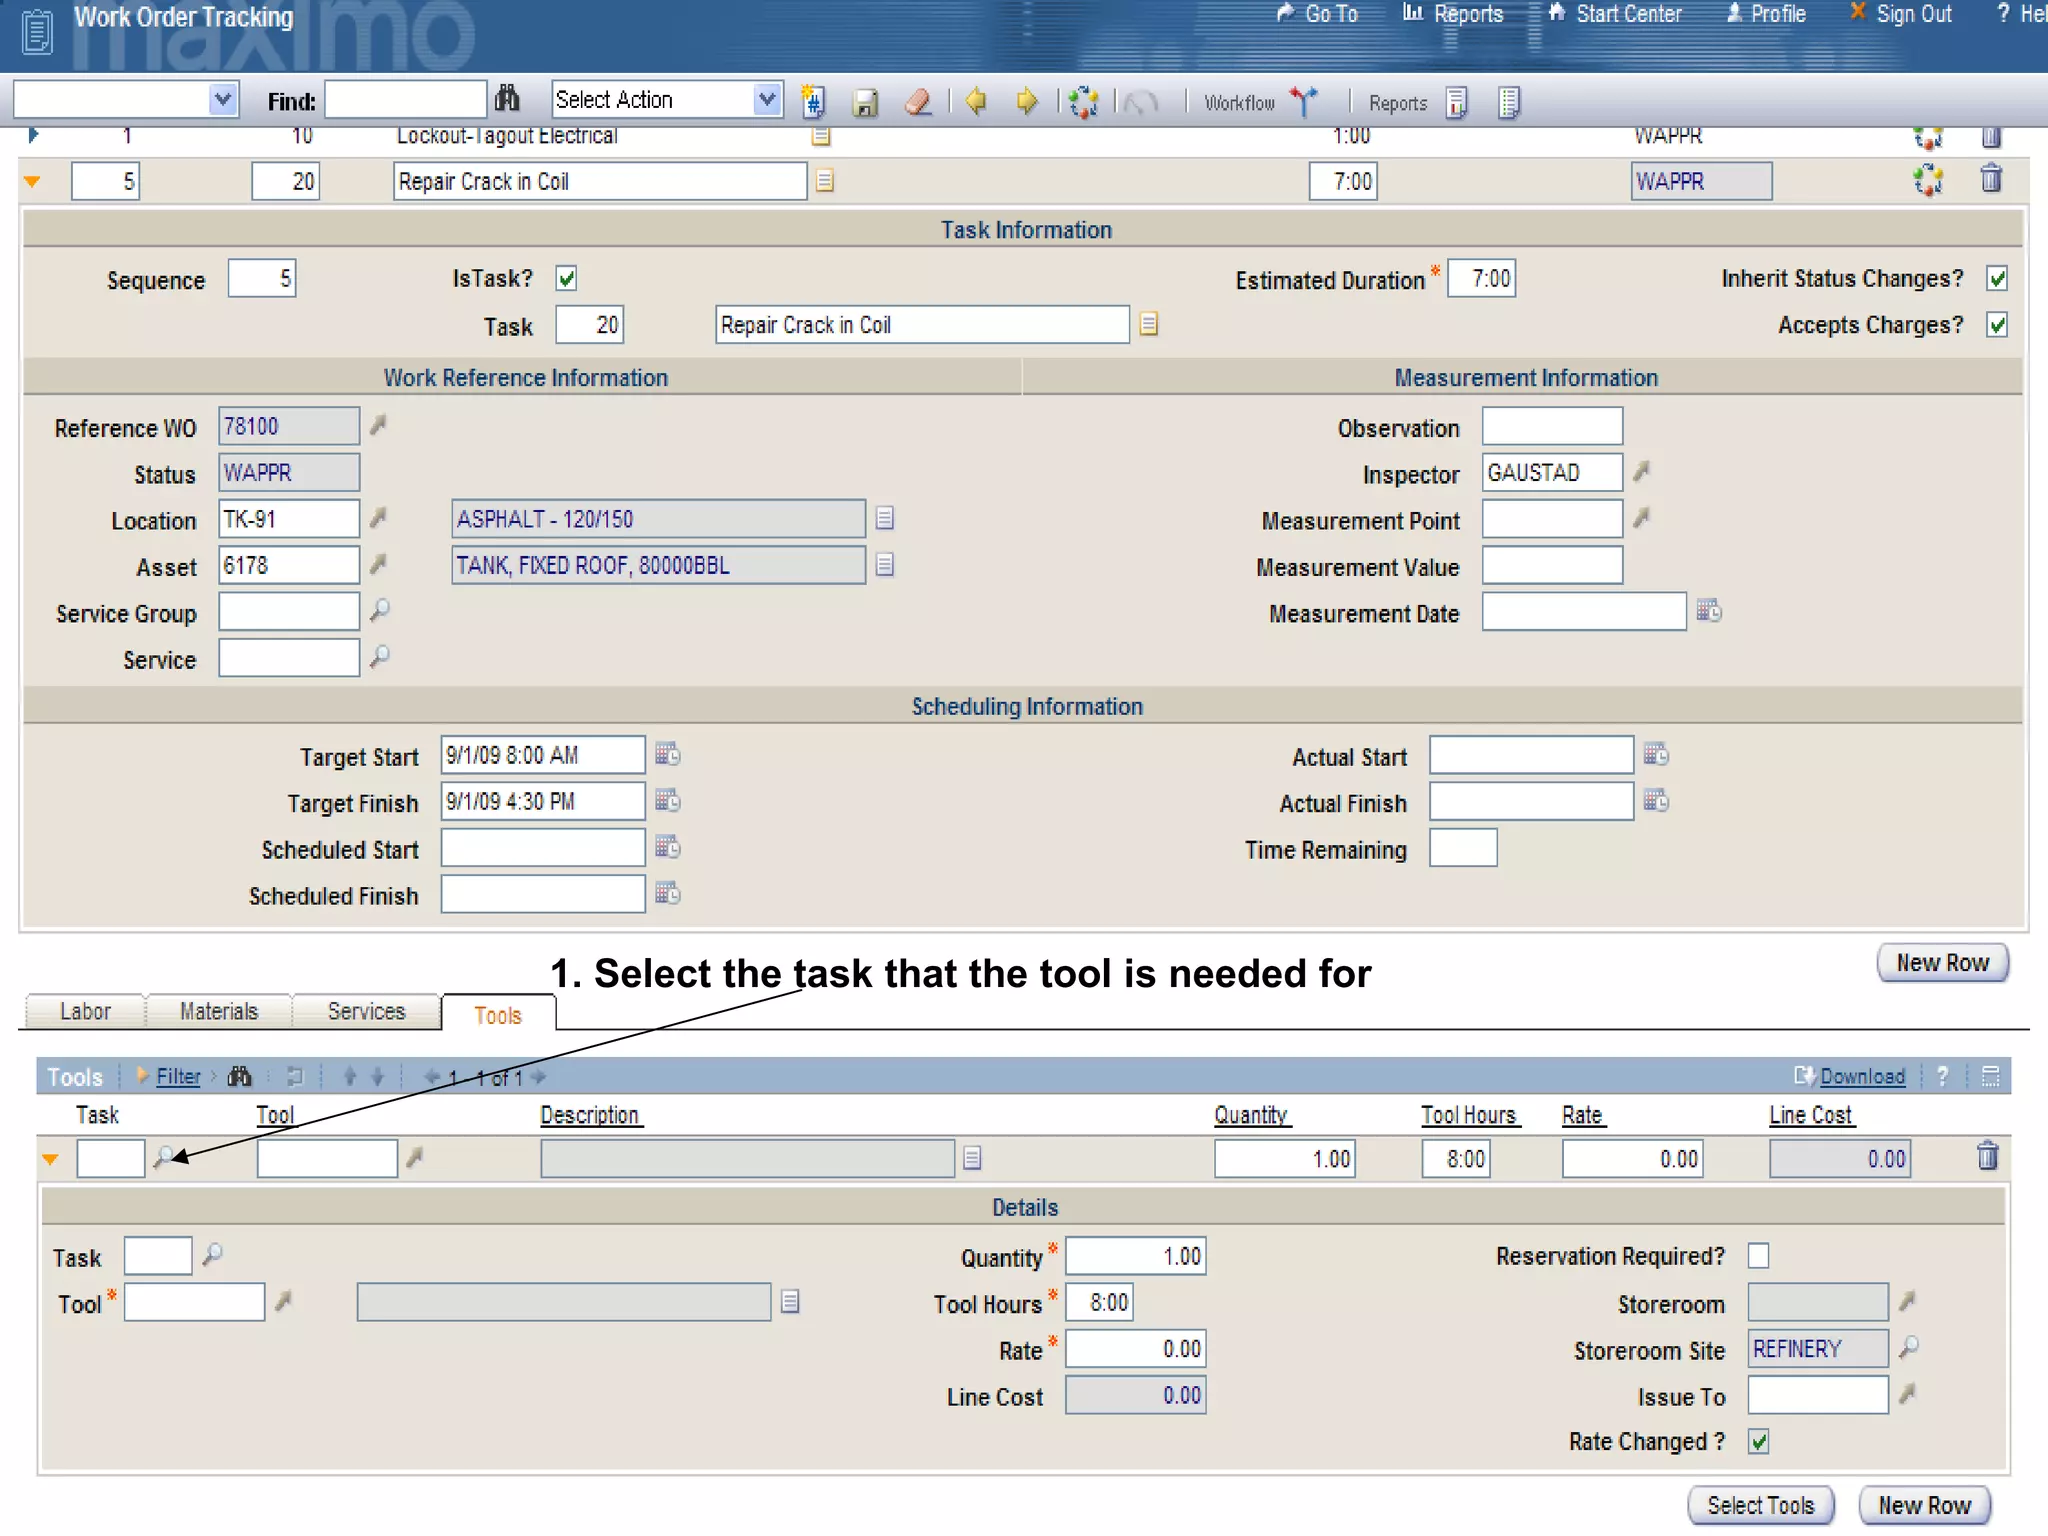
Task: Click the binoculars Find icon in toolbar
Action: pyautogui.click(x=507, y=99)
